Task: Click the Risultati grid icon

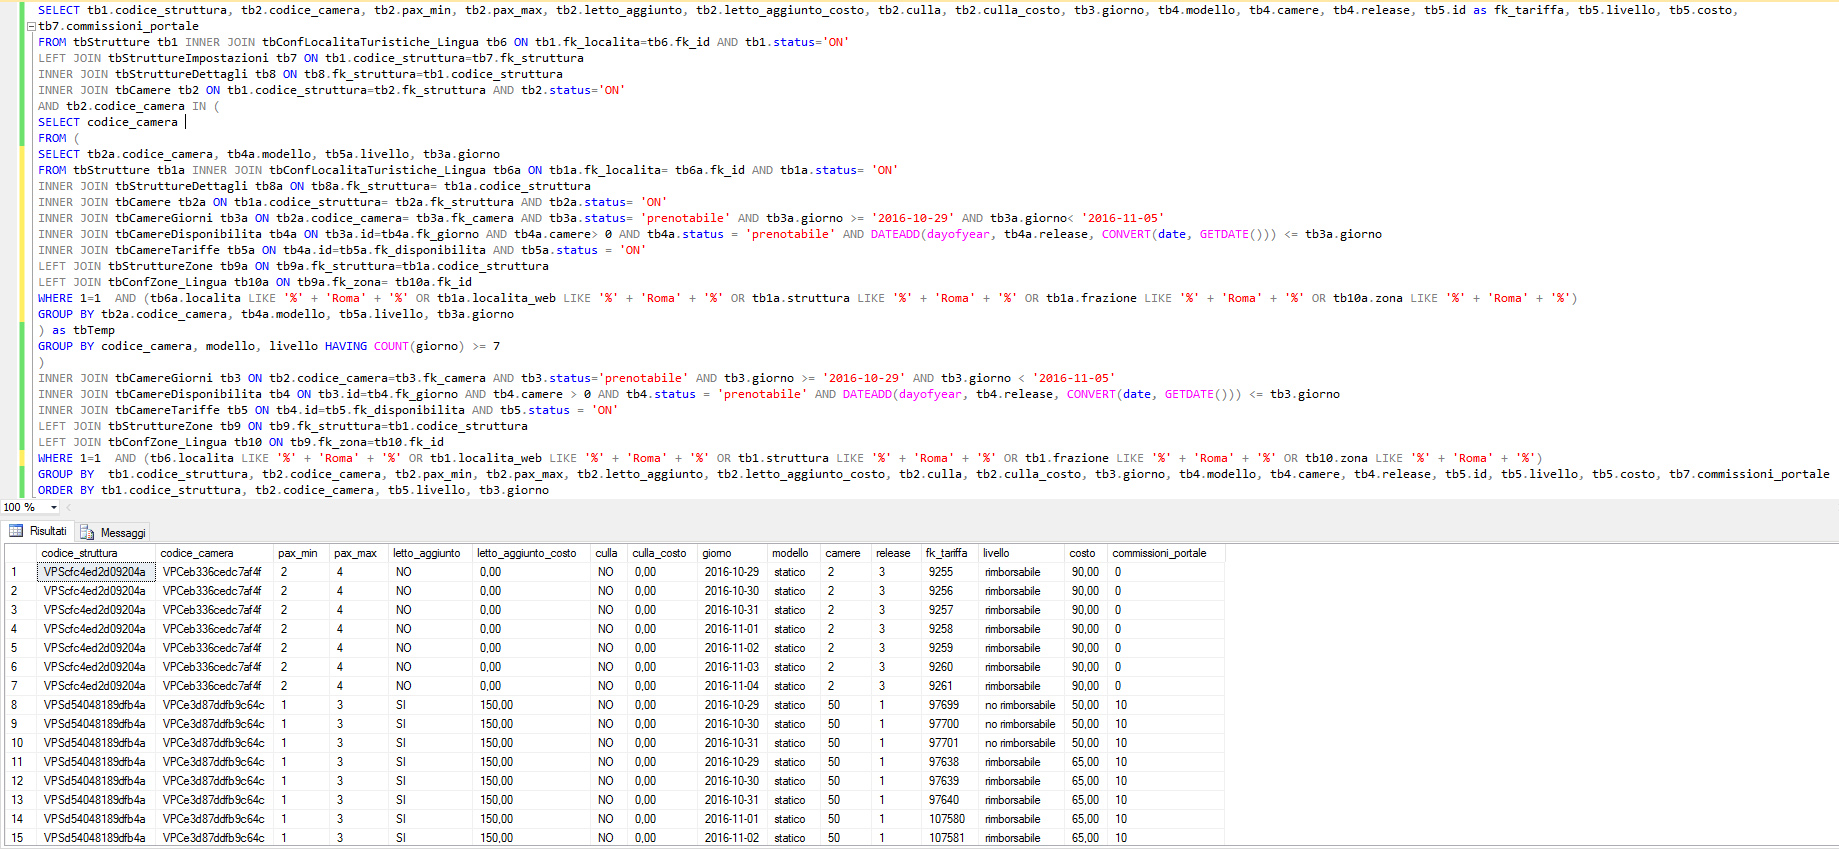Action: click(x=16, y=531)
